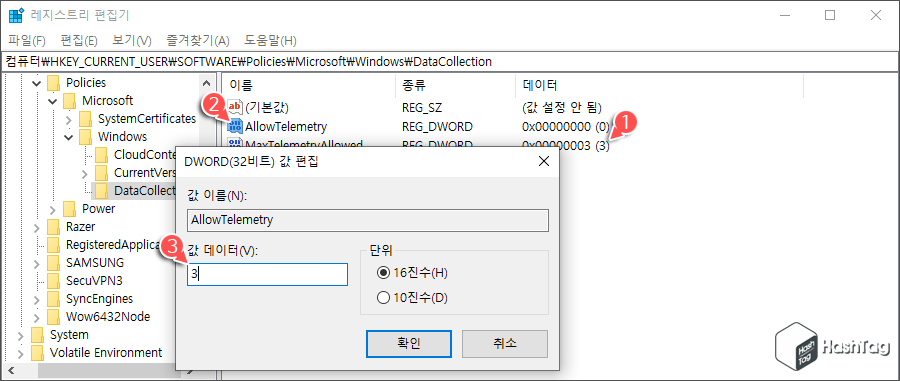Click the Windows folder icon in tree
Screen dimensions: 900x381
coord(86,137)
